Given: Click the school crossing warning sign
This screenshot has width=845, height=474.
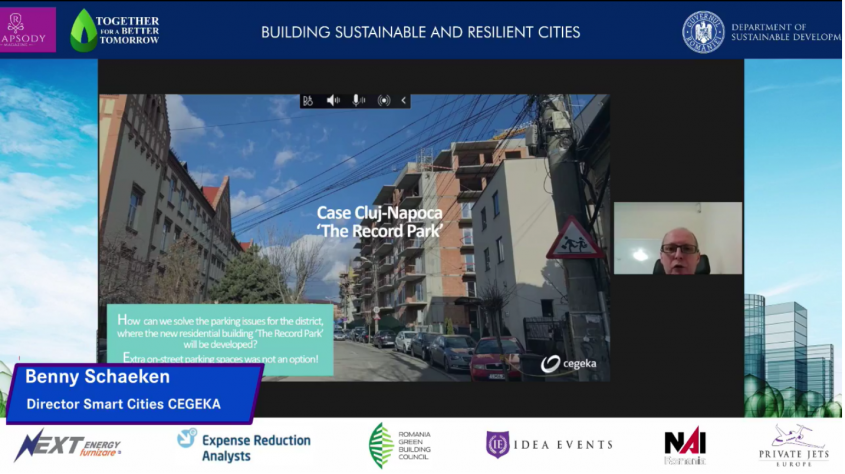Looking at the screenshot, I should (574, 239).
